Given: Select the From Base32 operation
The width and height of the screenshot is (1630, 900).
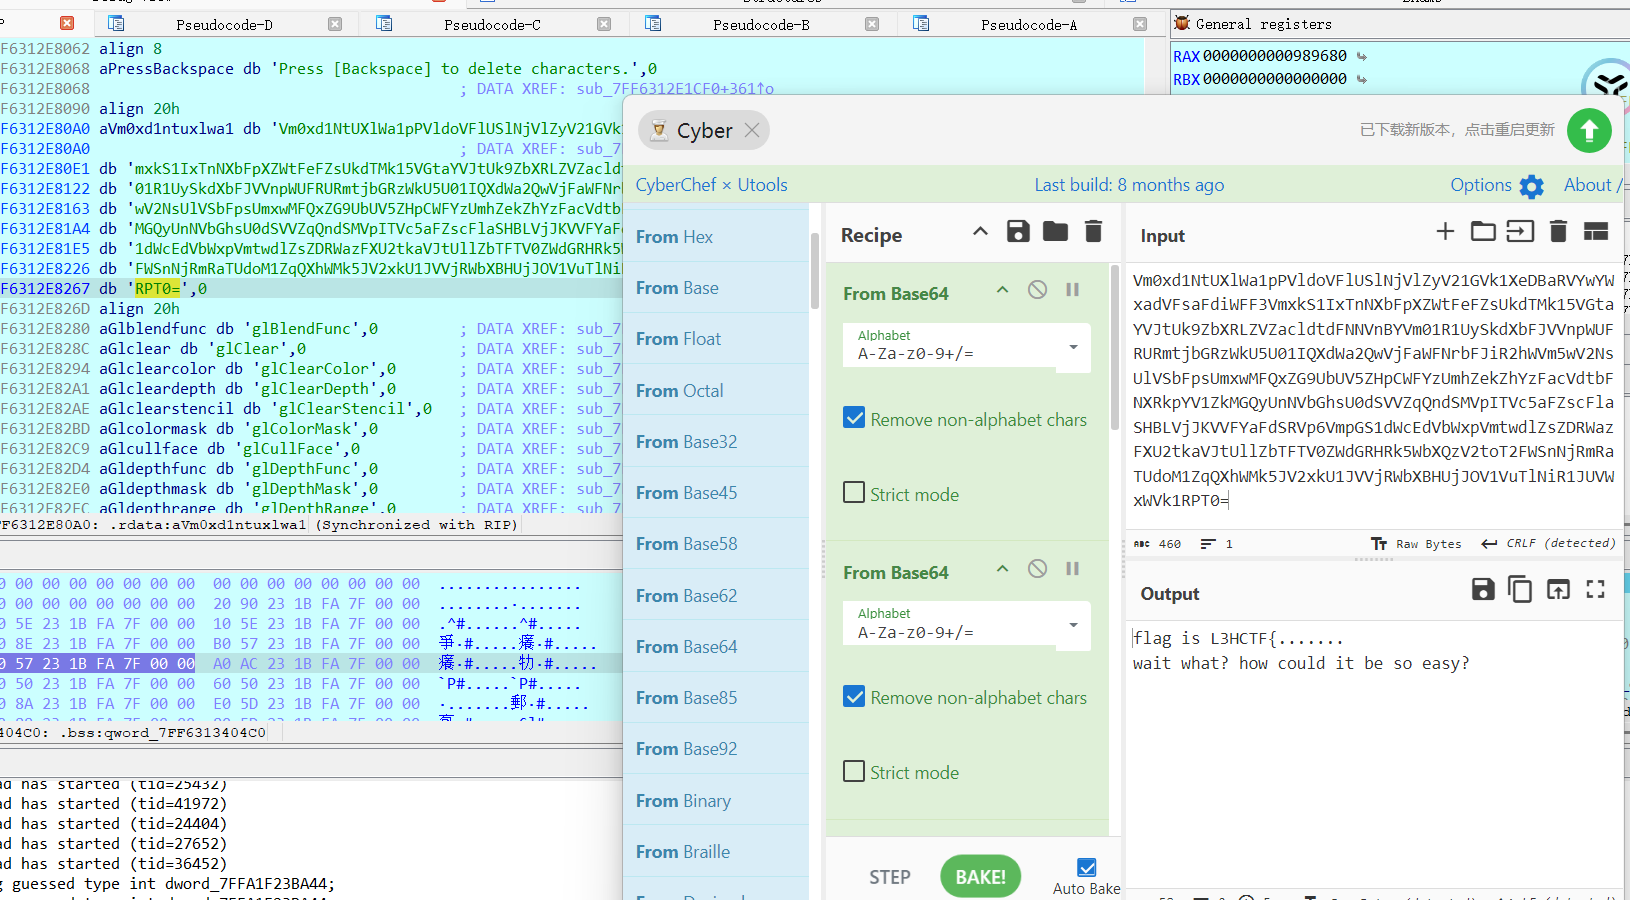Looking at the screenshot, I should click(x=716, y=441).
